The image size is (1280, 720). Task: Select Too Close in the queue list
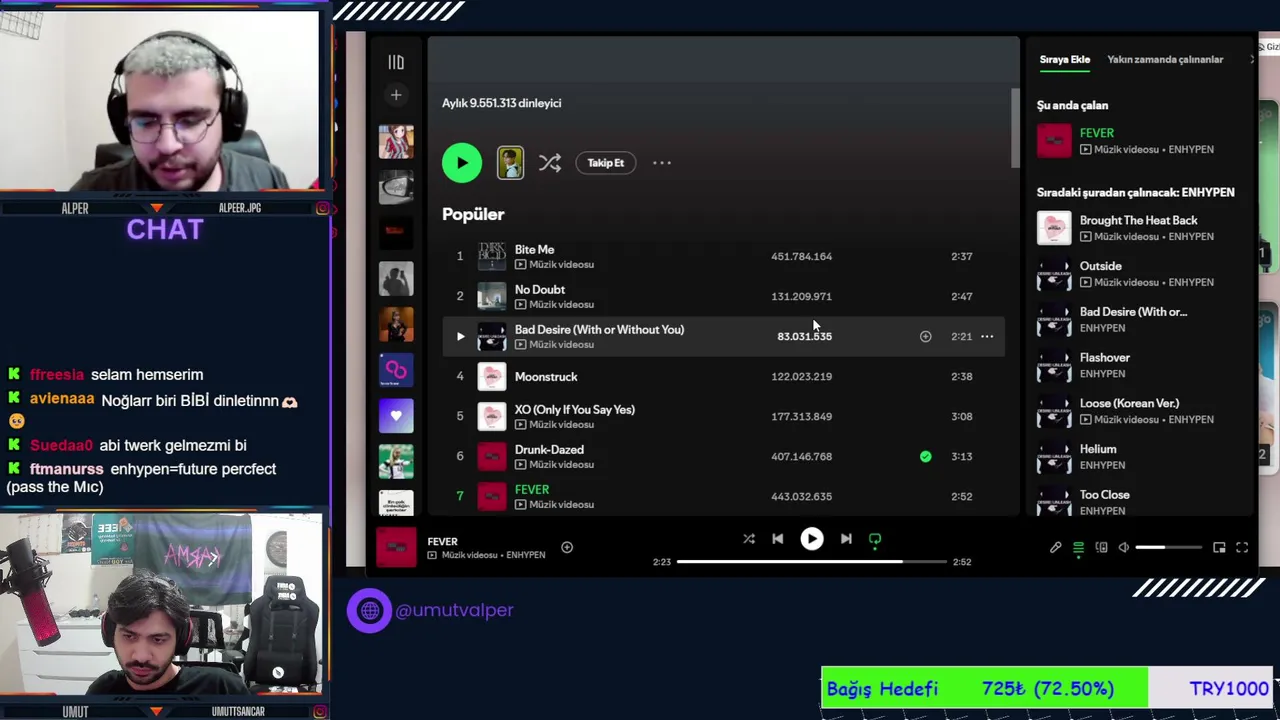(x=1104, y=495)
